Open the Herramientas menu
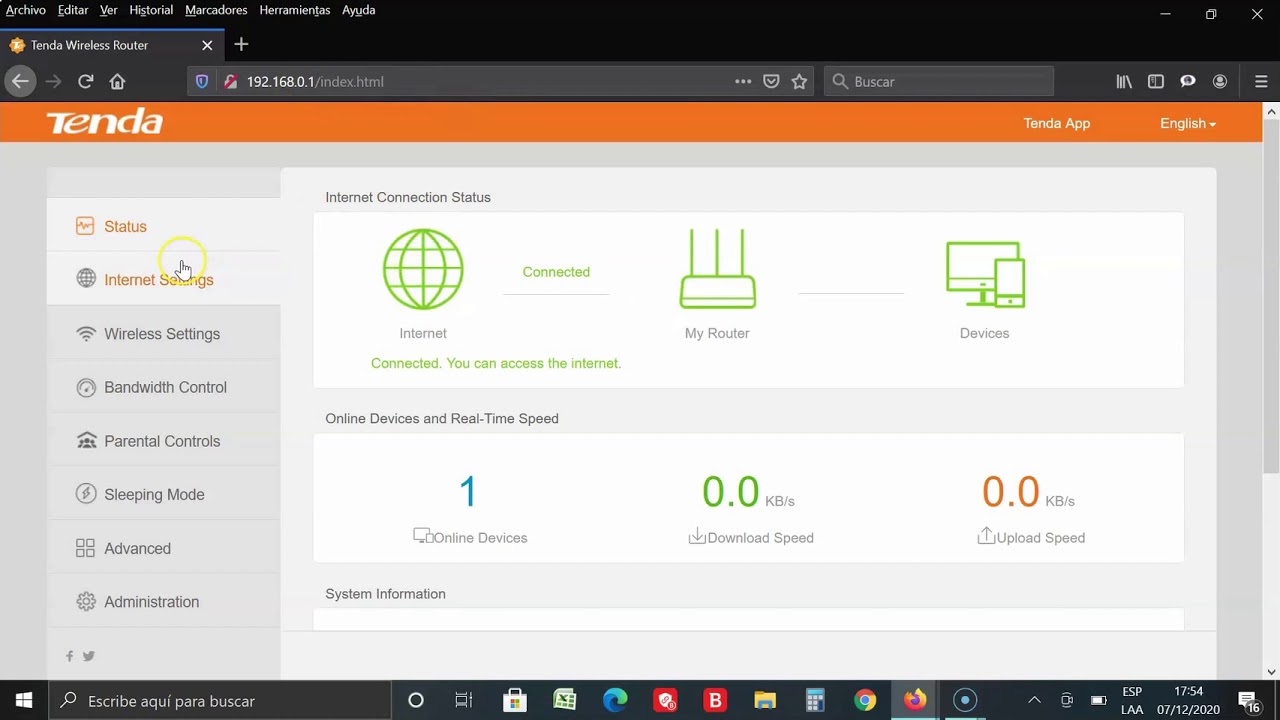Image resolution: width=1280 pixels, height=720 pixels. 295,10
